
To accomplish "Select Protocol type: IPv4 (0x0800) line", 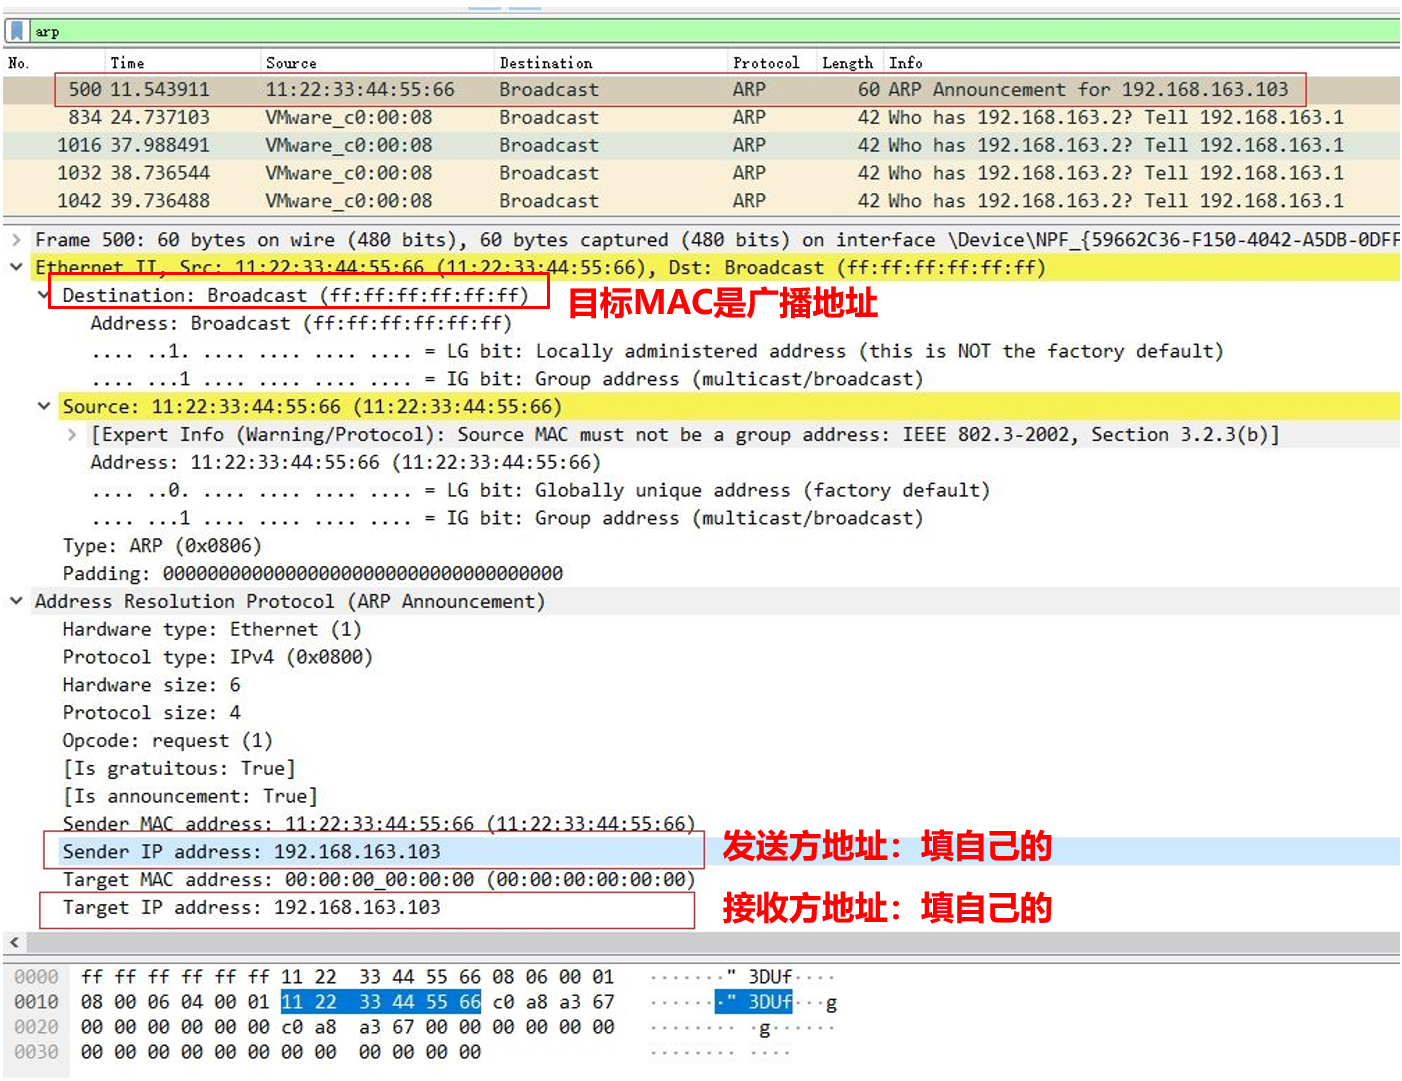I will 218,657.
